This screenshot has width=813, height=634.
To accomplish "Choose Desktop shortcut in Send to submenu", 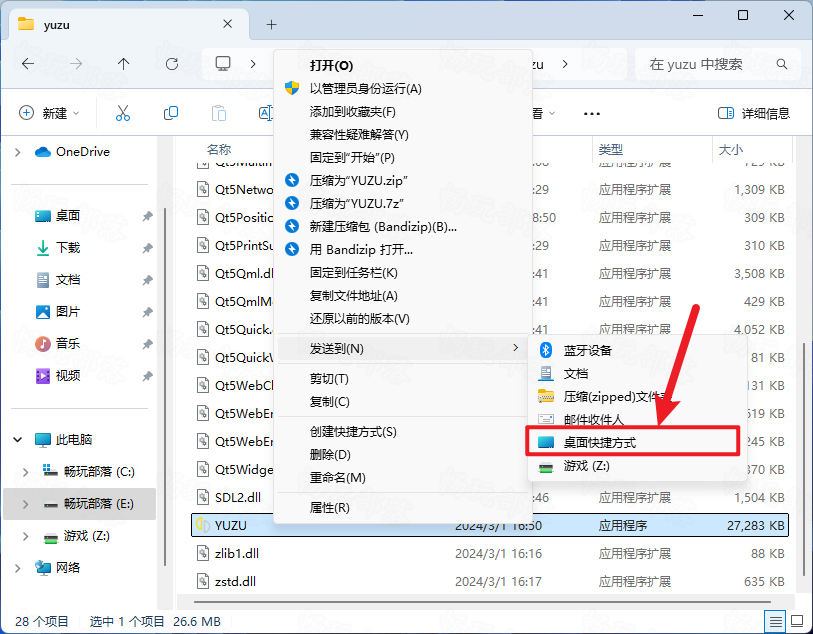I will (633, 442).
